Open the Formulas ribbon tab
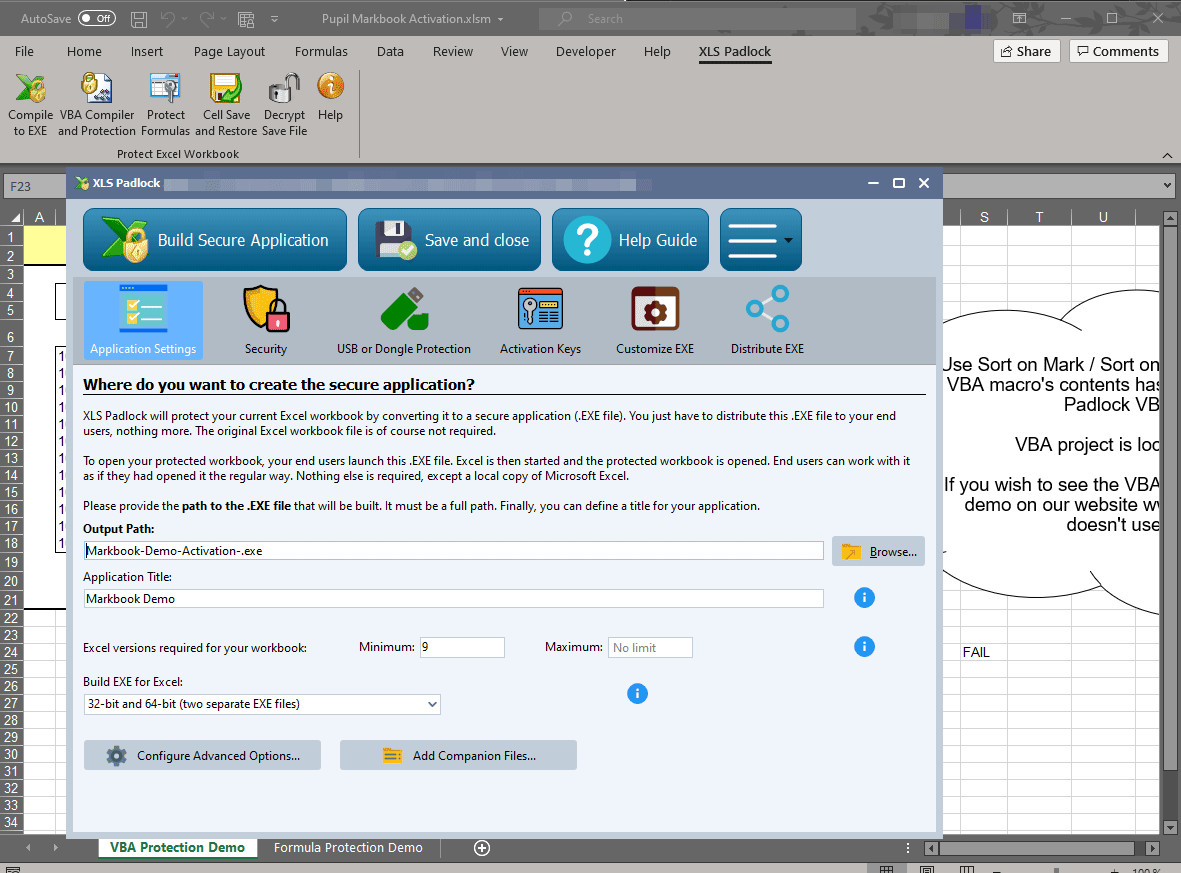Viewport: 1181px width, 873px height. tap(321, 52)
